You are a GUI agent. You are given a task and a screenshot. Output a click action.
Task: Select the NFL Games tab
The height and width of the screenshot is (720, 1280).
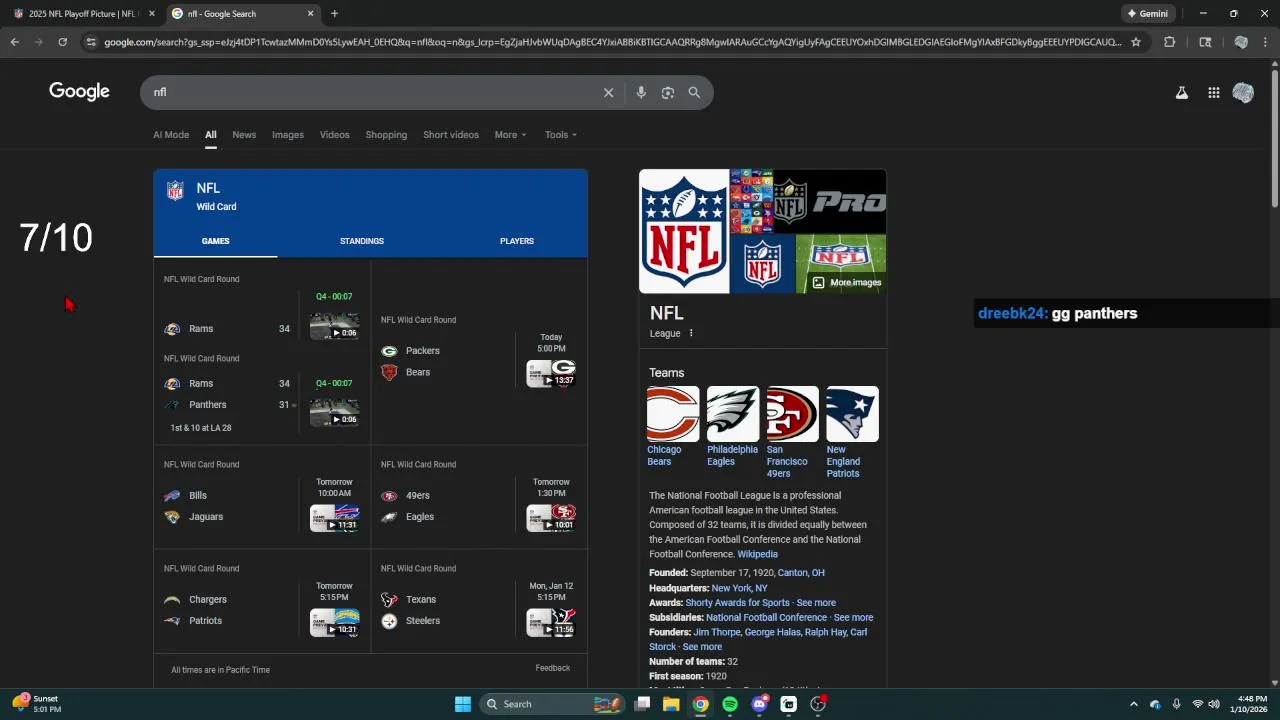pyautogui.click(x=216, y=241)
